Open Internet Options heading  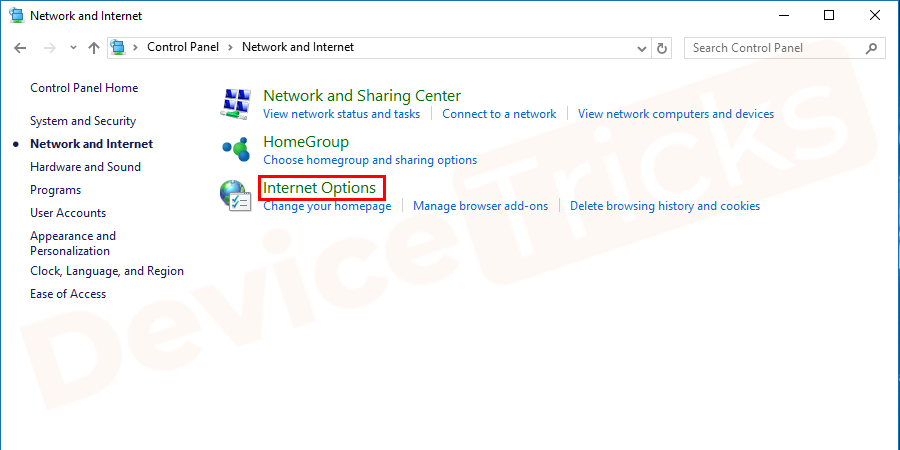(320, 187)
